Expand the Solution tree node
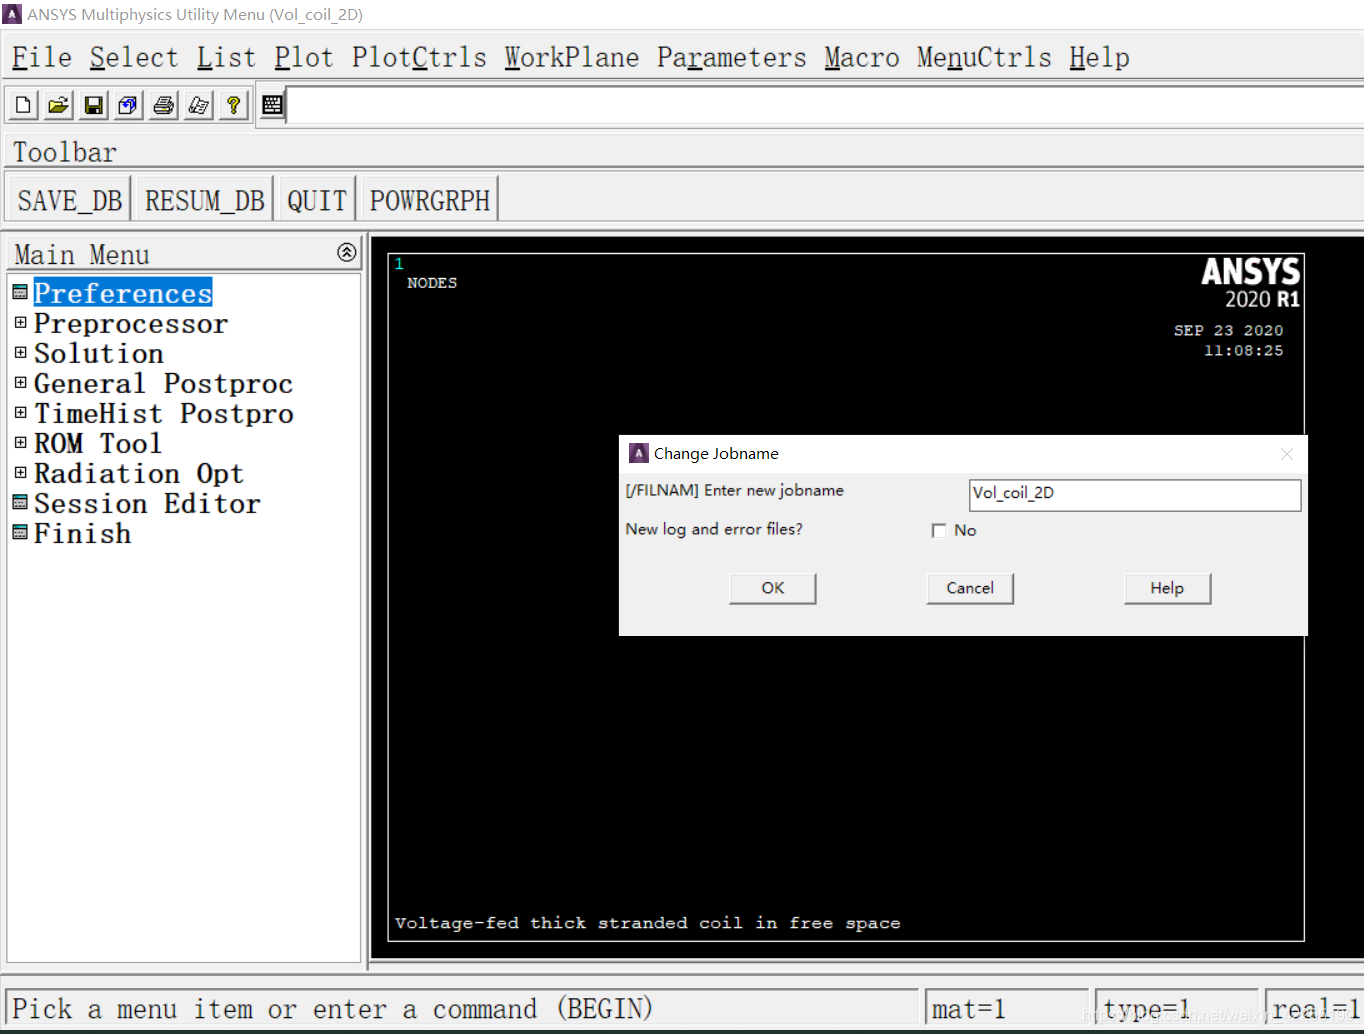The image size is (1364, 1034). point(20,353)
